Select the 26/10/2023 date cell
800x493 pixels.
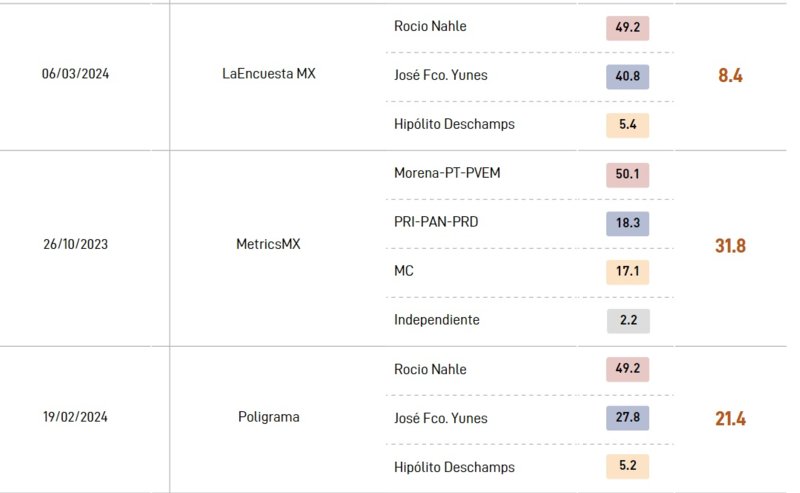[x=76, y=244]
